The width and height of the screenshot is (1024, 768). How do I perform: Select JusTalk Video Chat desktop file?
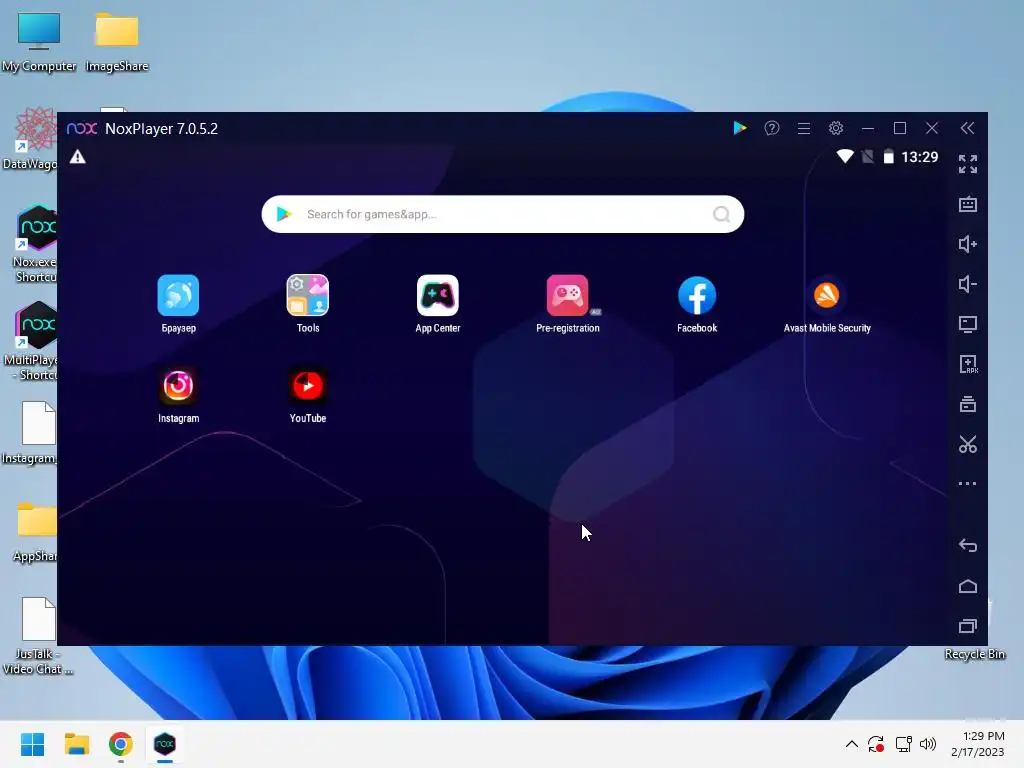[37, 636]
